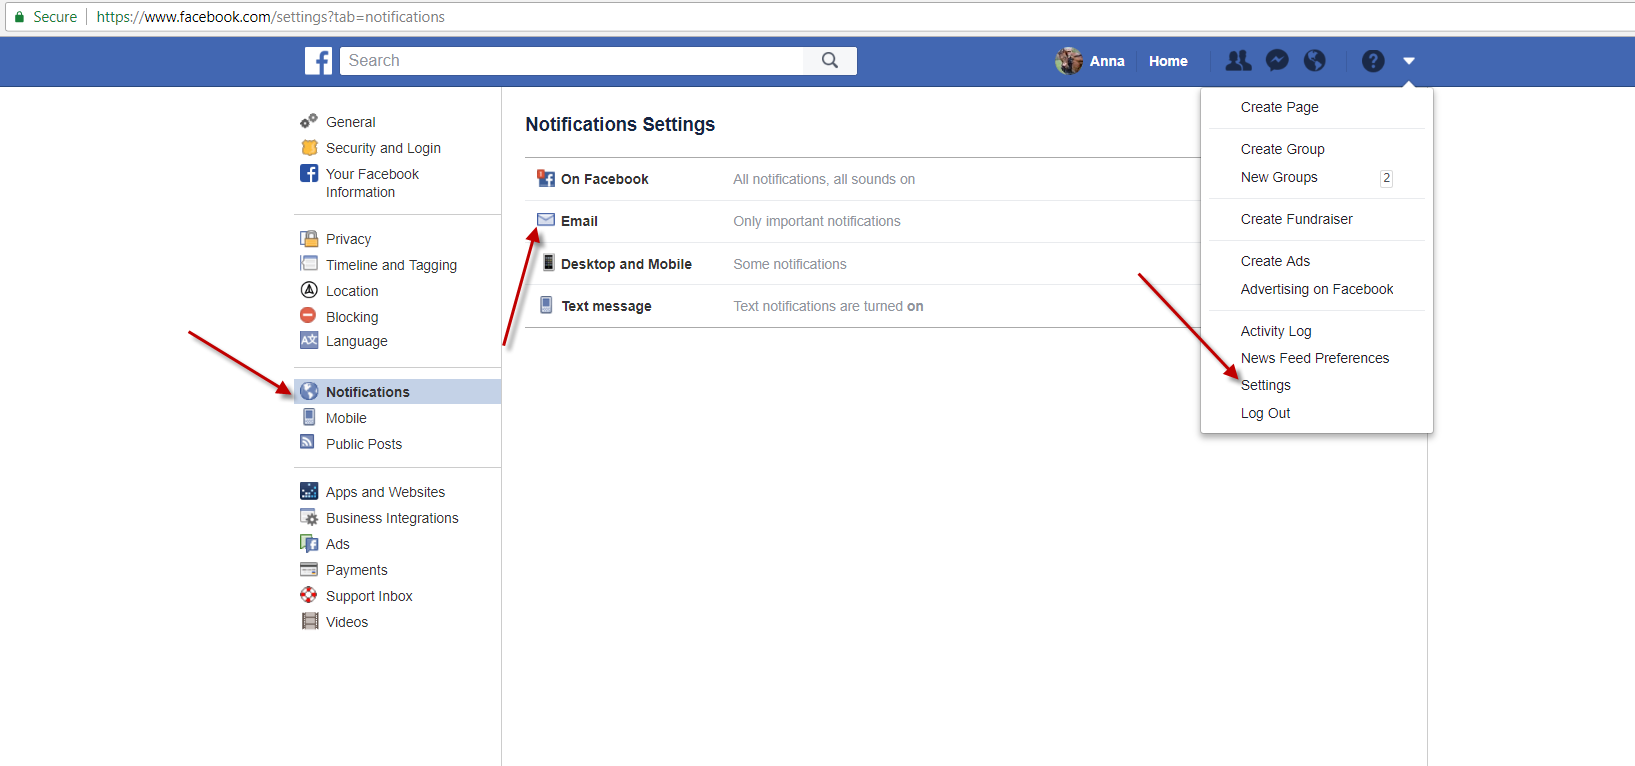Select New Groups in dropdown menu
The image size is (1635, 766).
1279,177
